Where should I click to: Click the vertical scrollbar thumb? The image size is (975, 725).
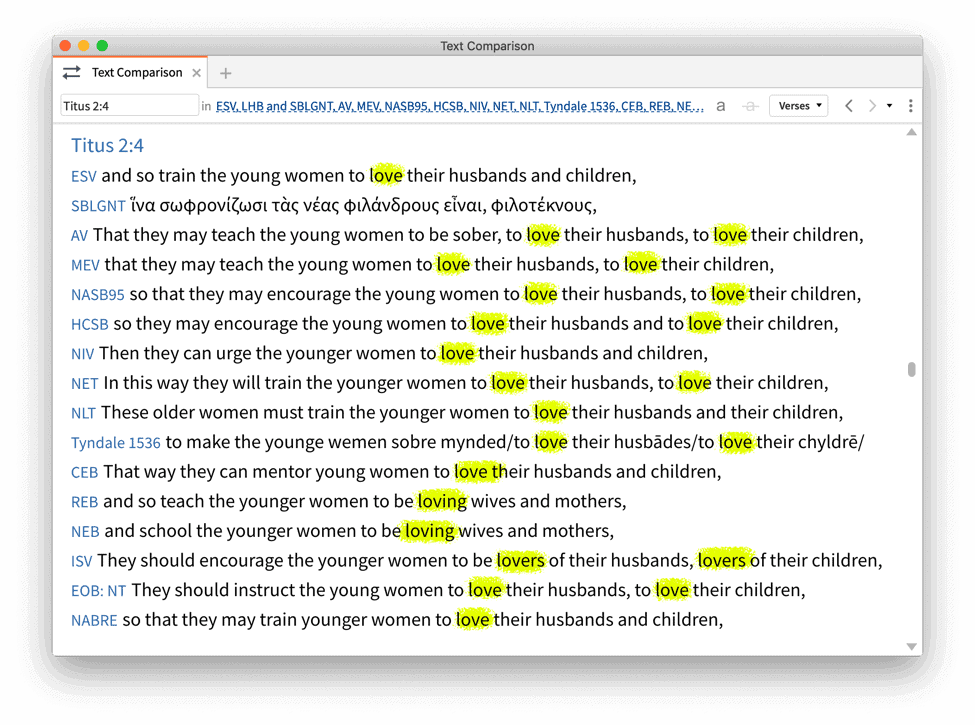[x=911, y=370]
